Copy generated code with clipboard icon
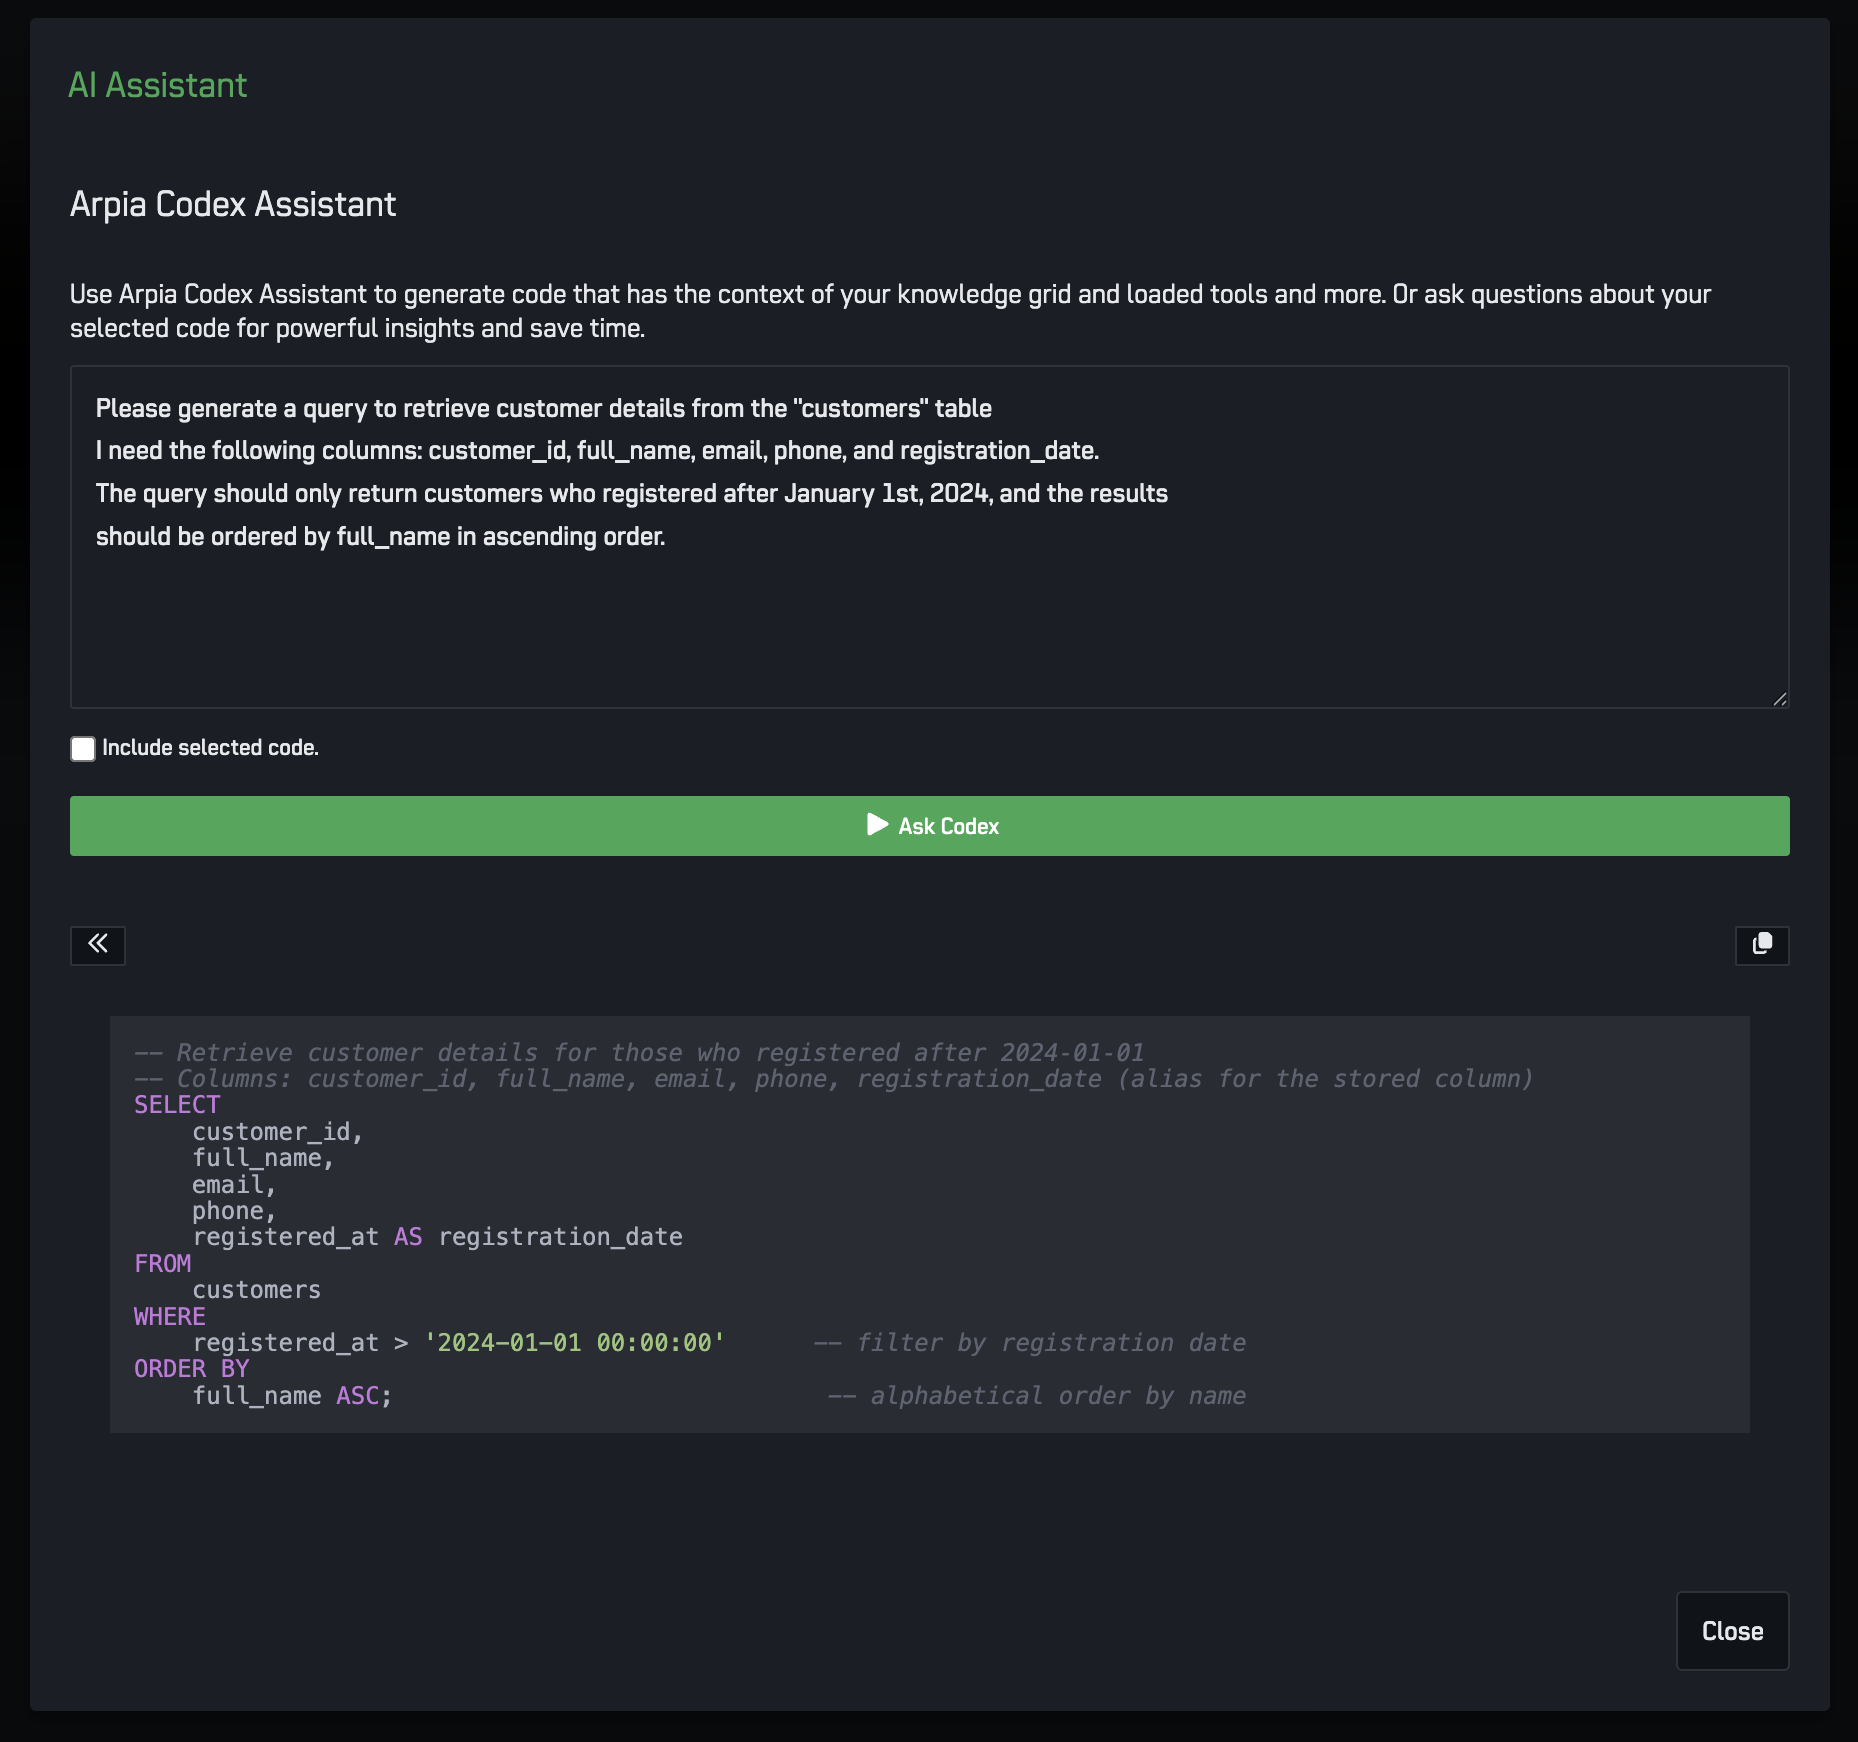Viewport: 1858px width, 1742px height. click(1762, 944)
